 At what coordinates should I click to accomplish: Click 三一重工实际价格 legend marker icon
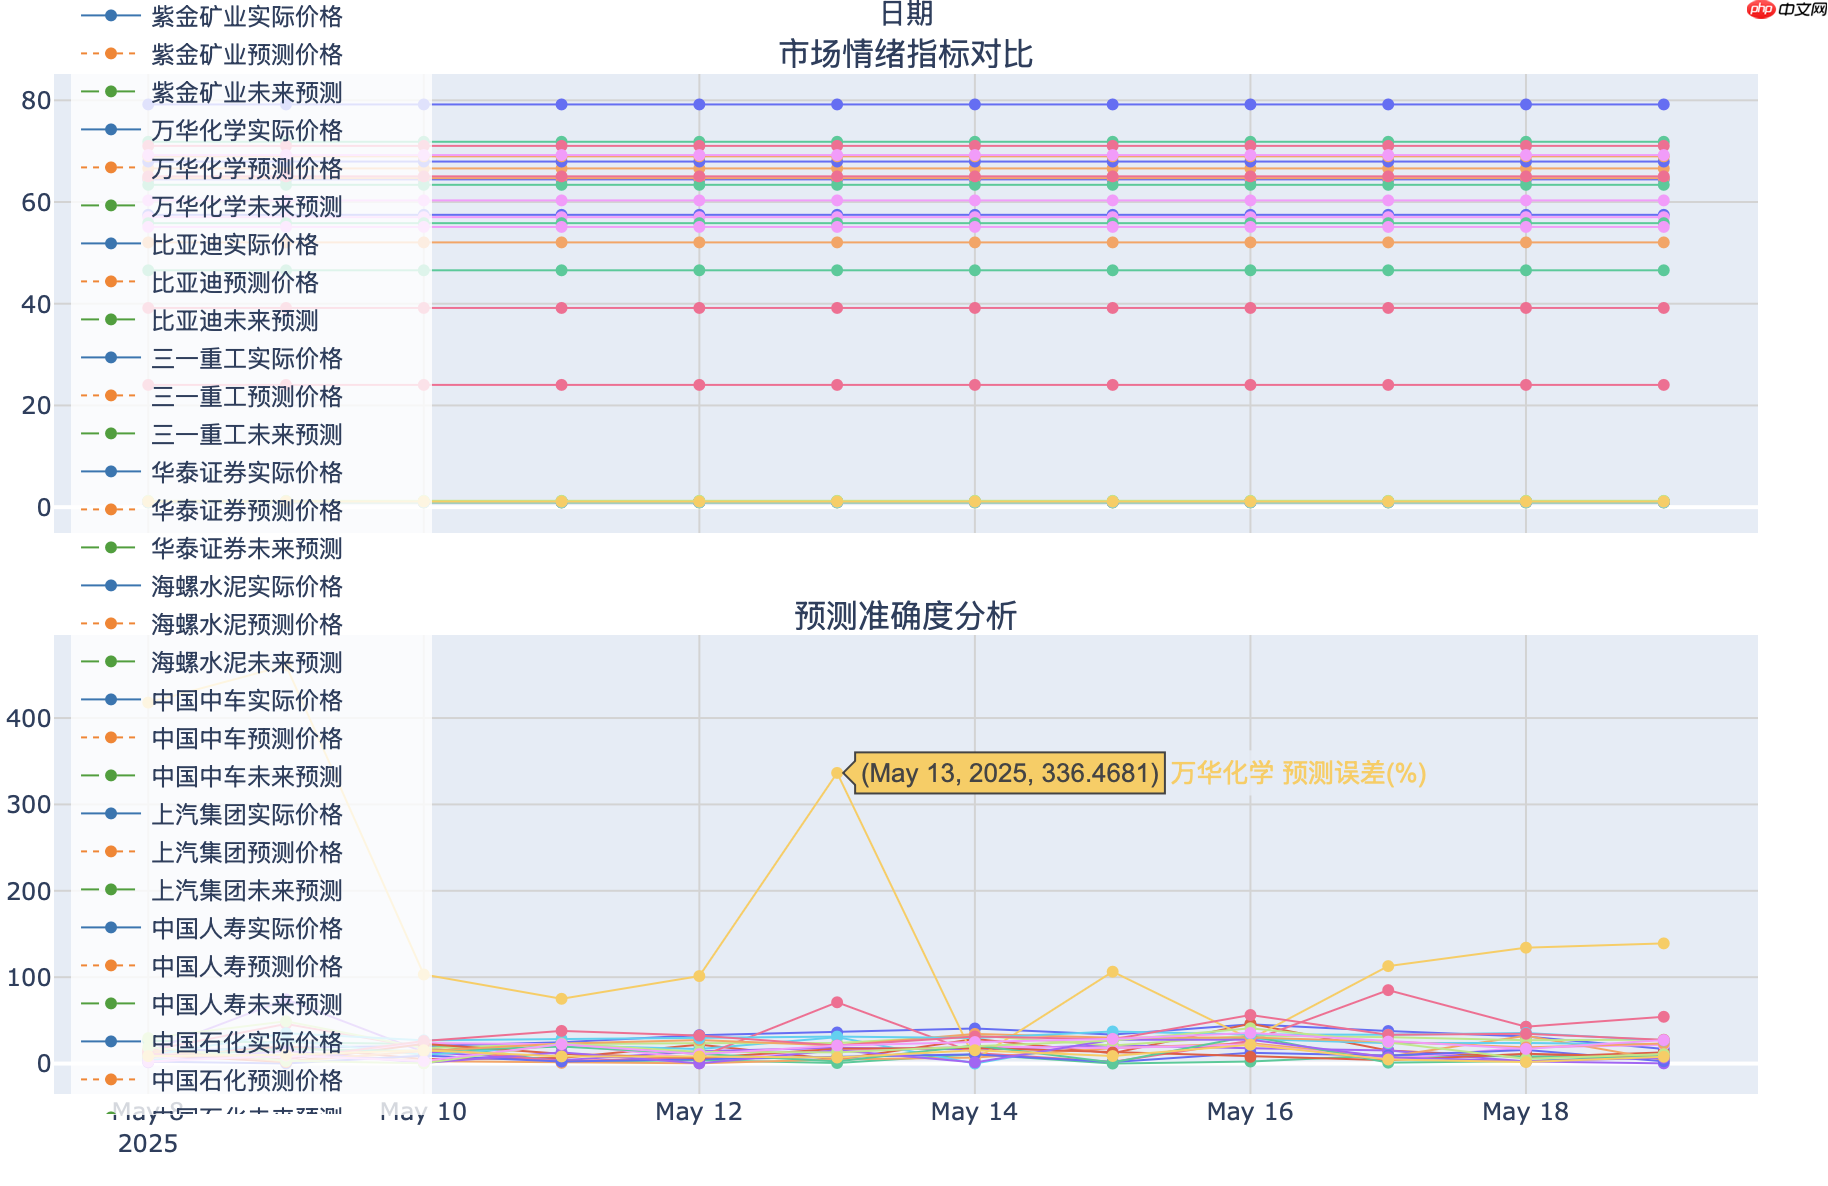pyautogui.click(x=110, y=358)
